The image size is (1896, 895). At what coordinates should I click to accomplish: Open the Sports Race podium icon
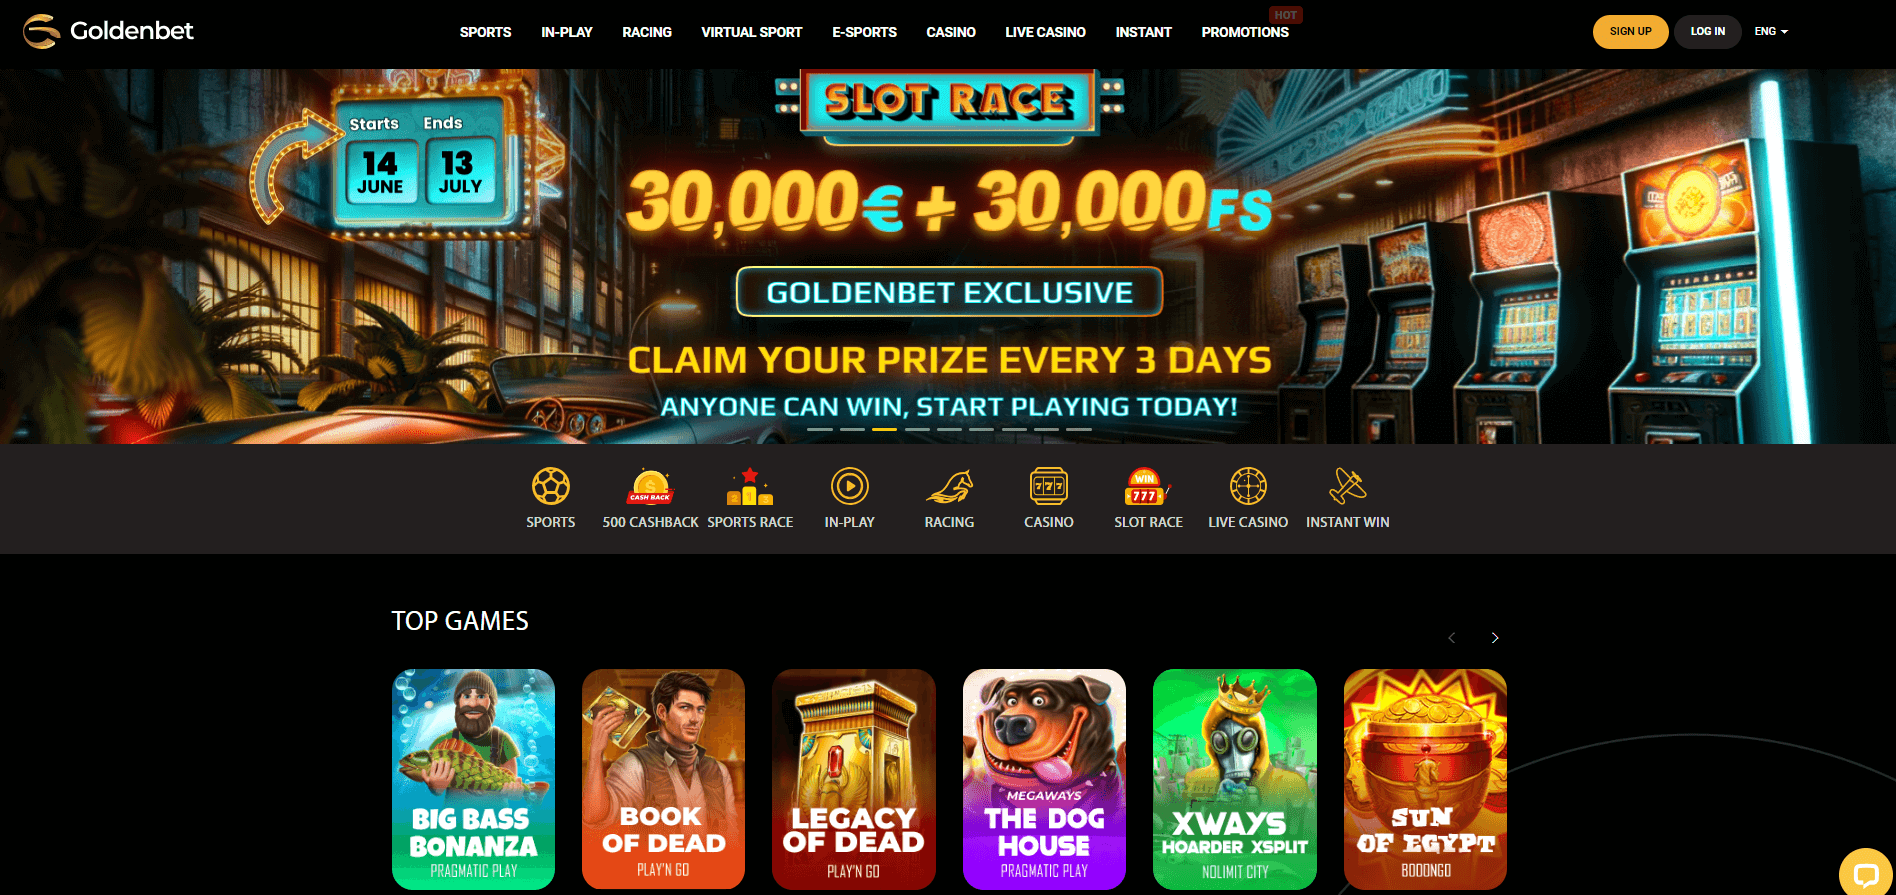tap(750, 487)
